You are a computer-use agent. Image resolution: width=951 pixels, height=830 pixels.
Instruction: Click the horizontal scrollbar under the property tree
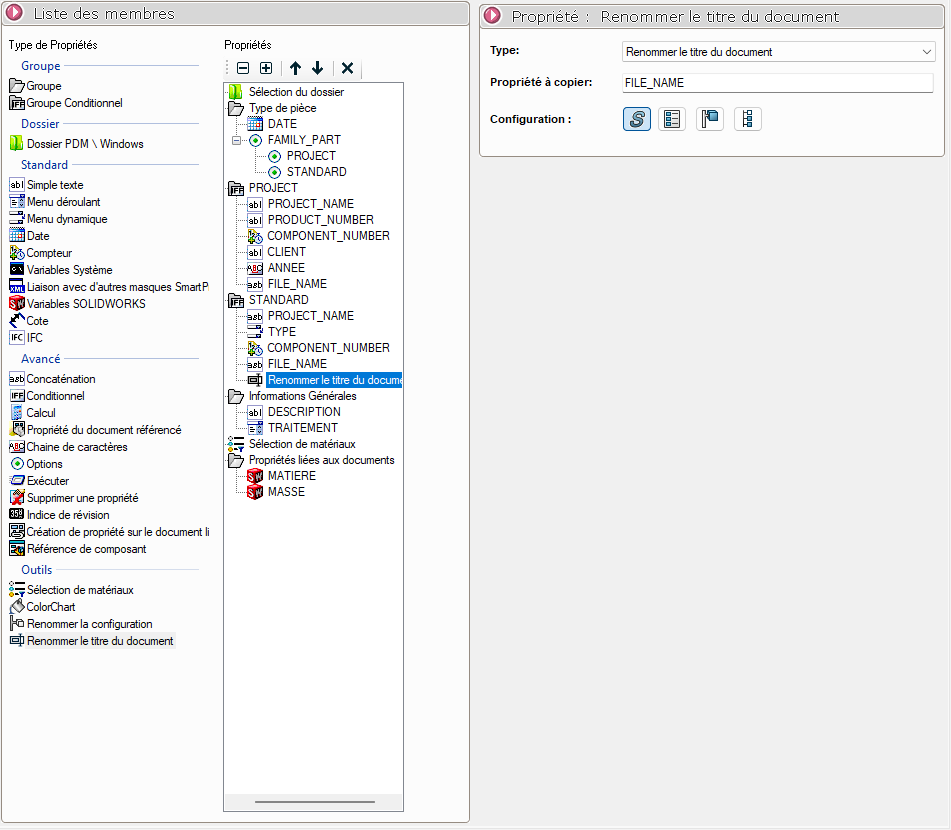coord(314,801)
